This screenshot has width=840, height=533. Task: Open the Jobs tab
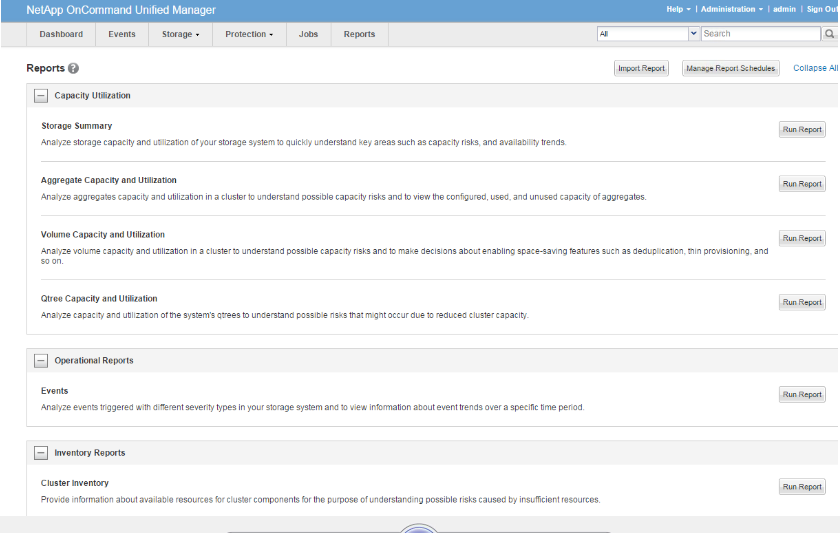click(x=308, y=34)
